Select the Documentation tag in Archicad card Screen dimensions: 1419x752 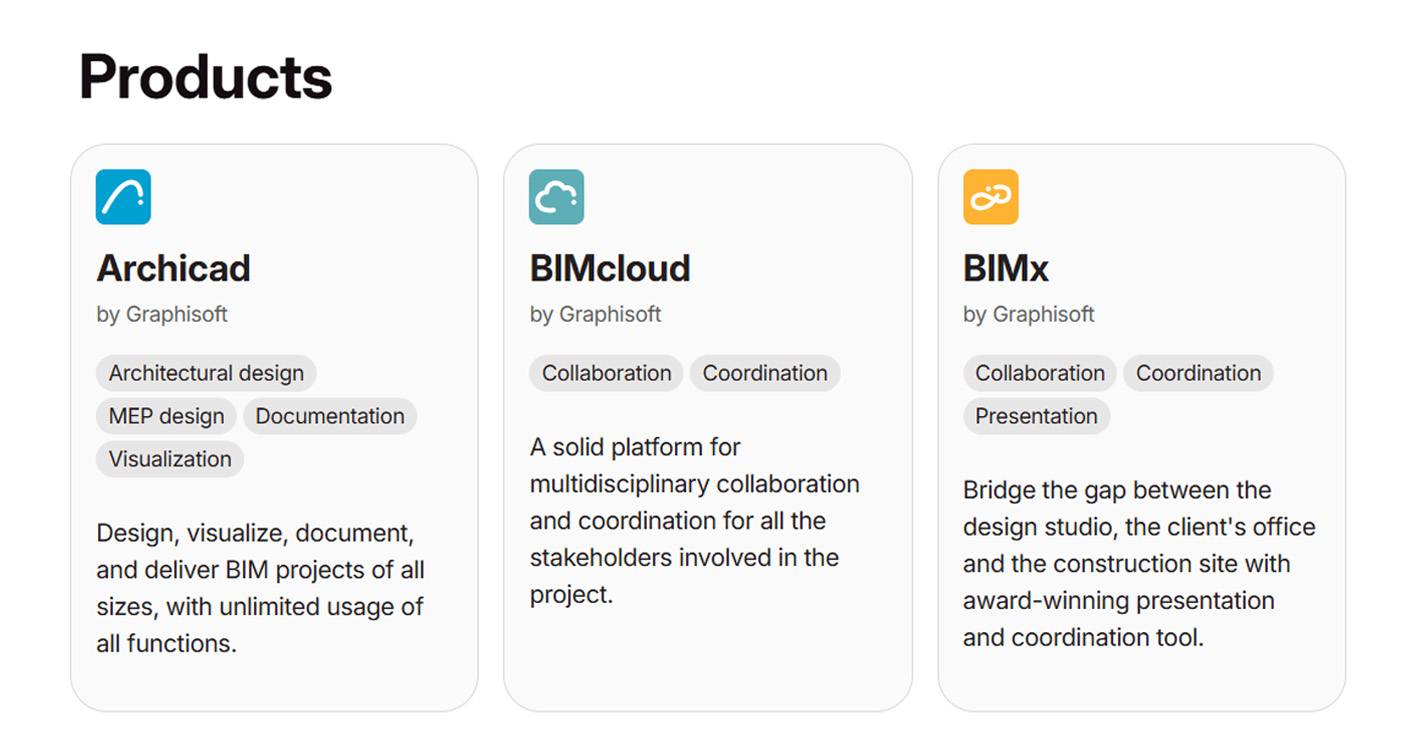click(x=330, y=416)
